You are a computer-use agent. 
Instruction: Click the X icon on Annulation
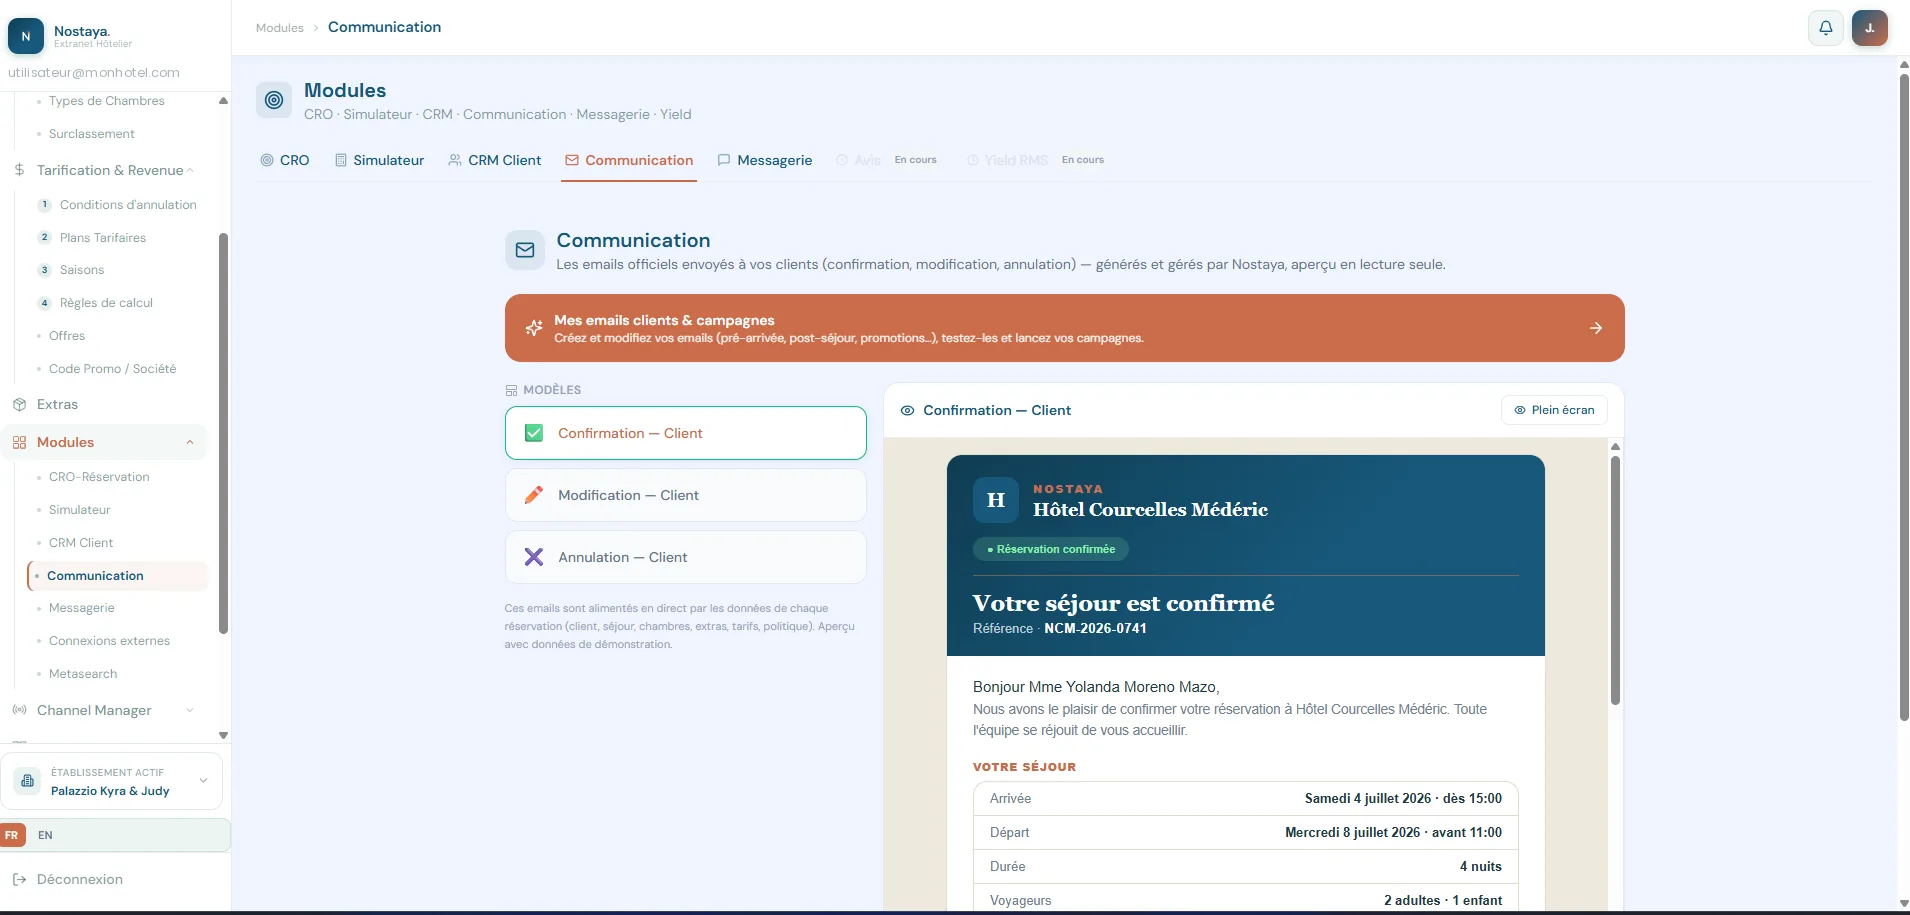[534, 557]
